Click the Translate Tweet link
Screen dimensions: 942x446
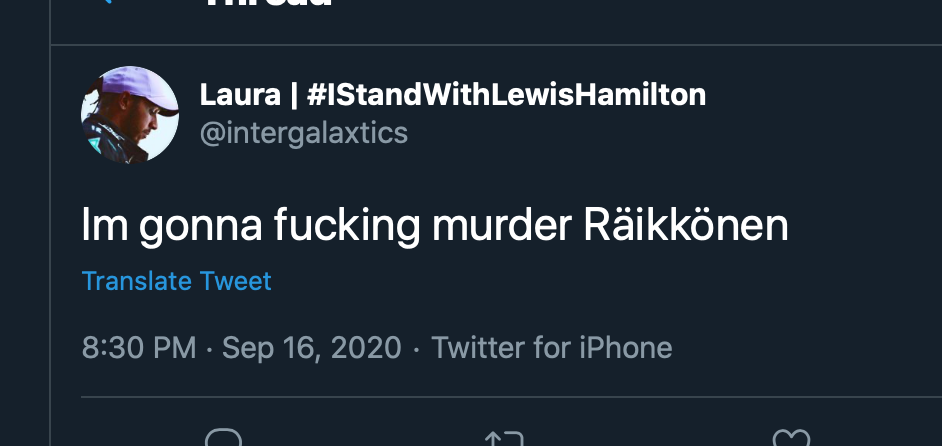tap(177, 281)
